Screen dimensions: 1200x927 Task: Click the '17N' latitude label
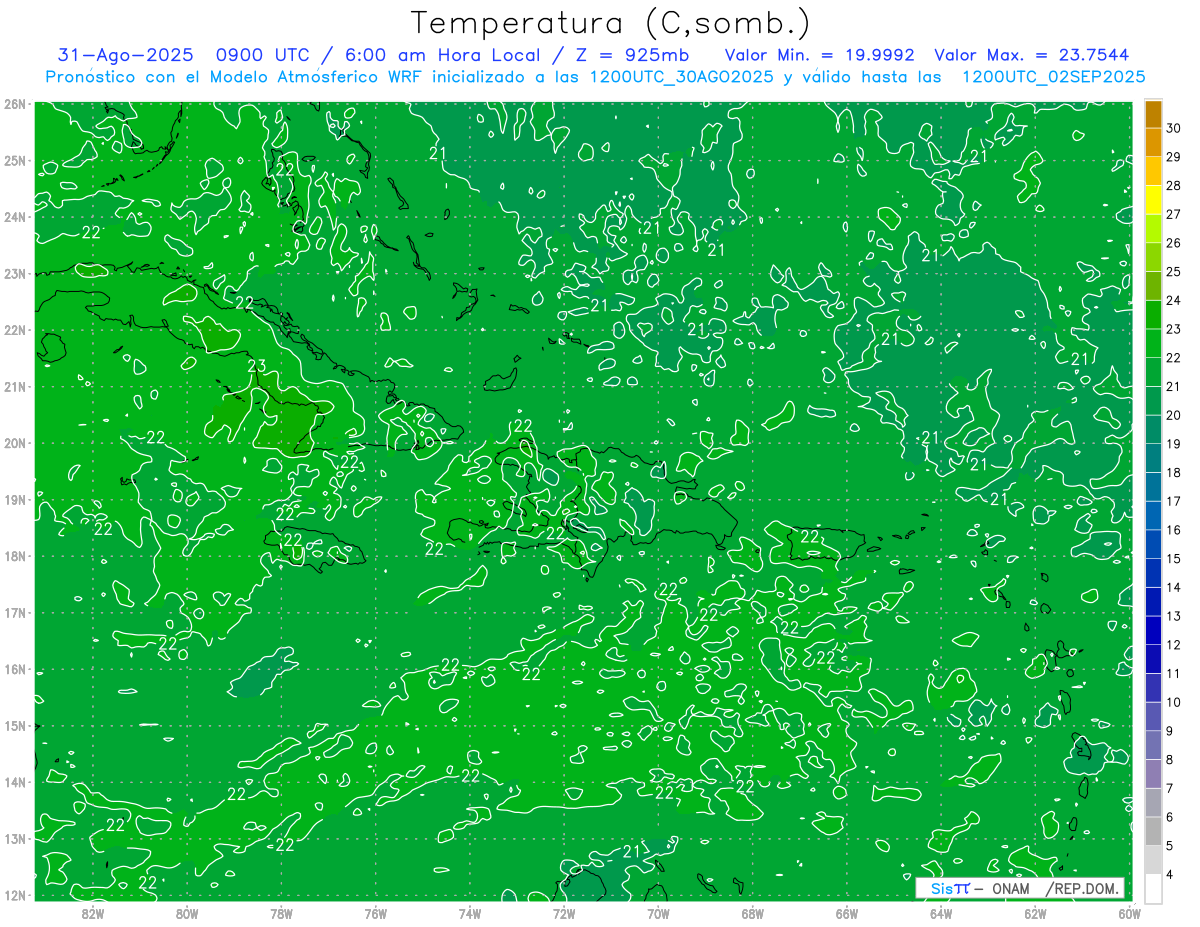tap(15, 612)
